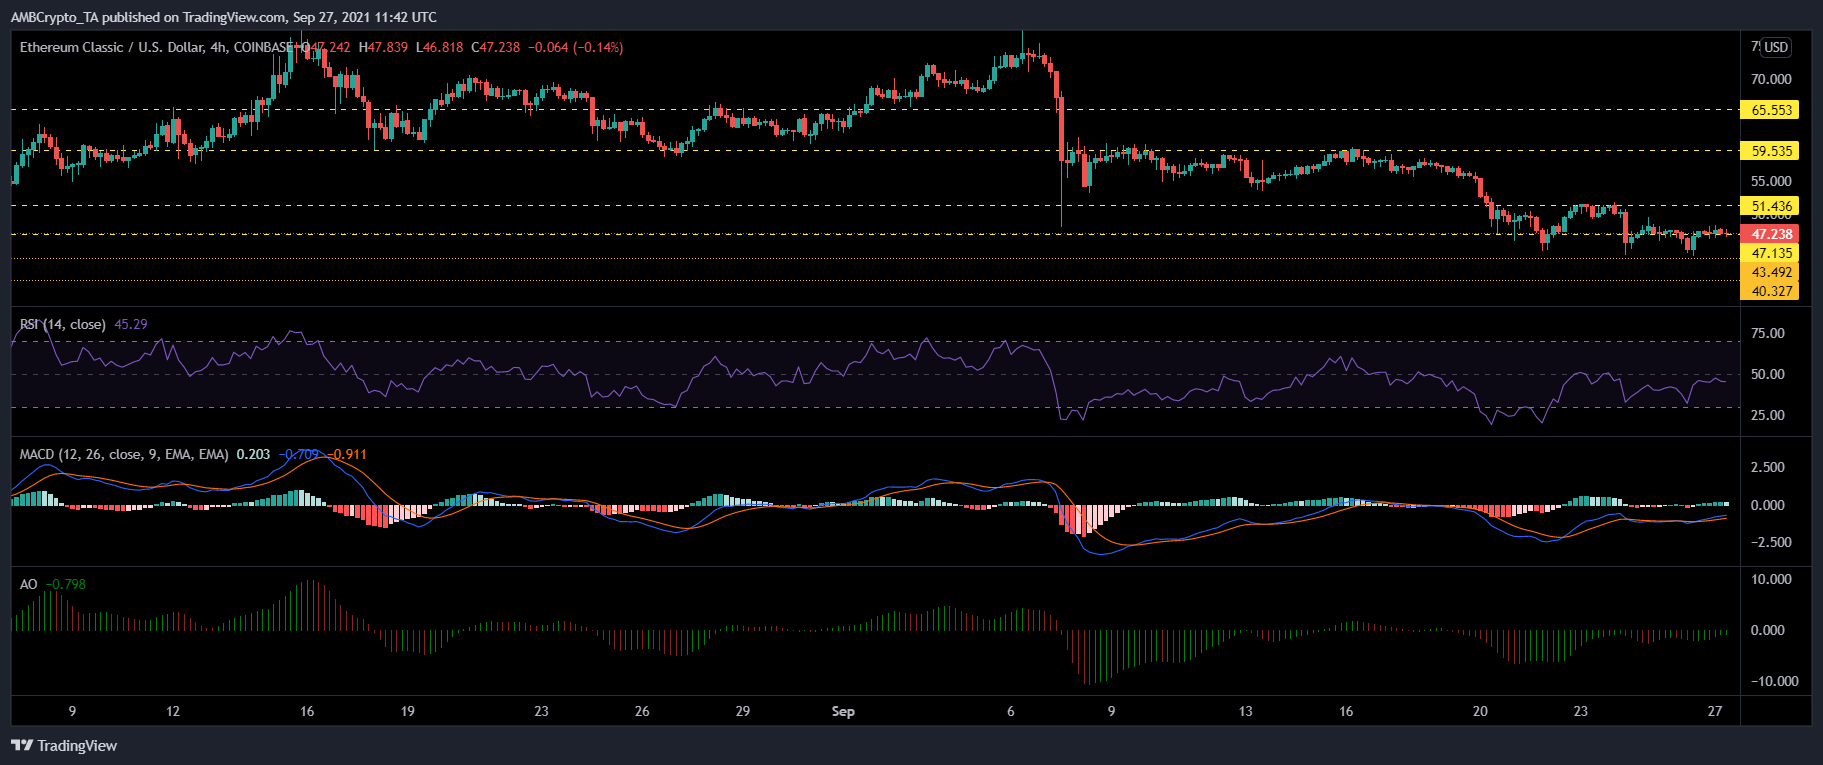The image size is (1823, 765).
Task: Click the MACD histogram value 0.203
Action: pos(253,454)
